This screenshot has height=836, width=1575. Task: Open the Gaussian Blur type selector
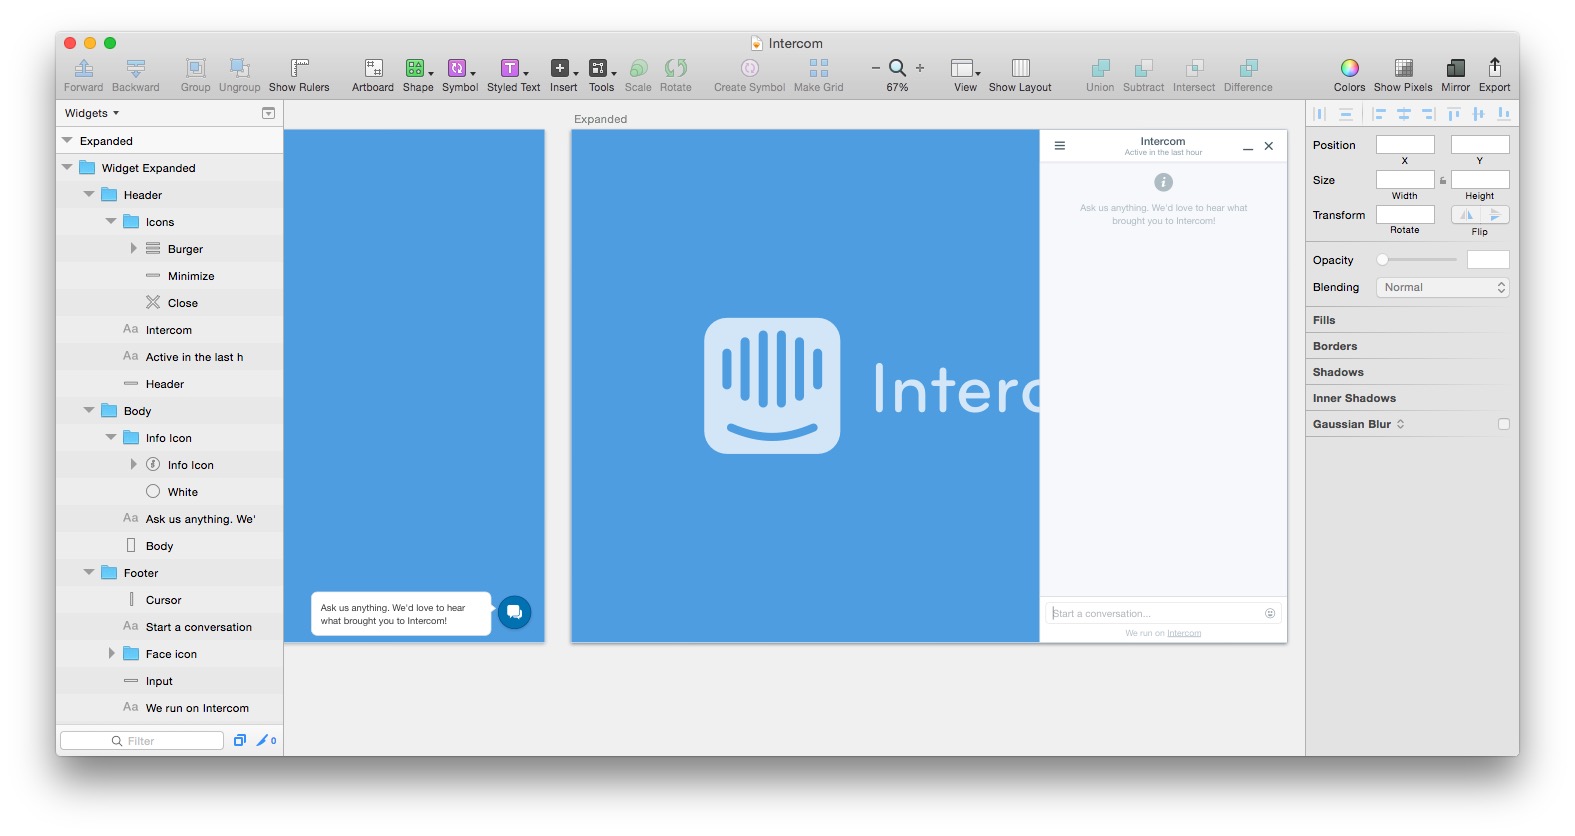(1400, 424)
